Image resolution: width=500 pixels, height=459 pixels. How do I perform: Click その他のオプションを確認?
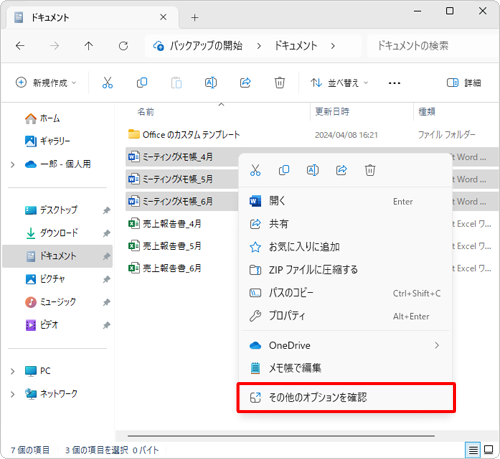[346, 397]
